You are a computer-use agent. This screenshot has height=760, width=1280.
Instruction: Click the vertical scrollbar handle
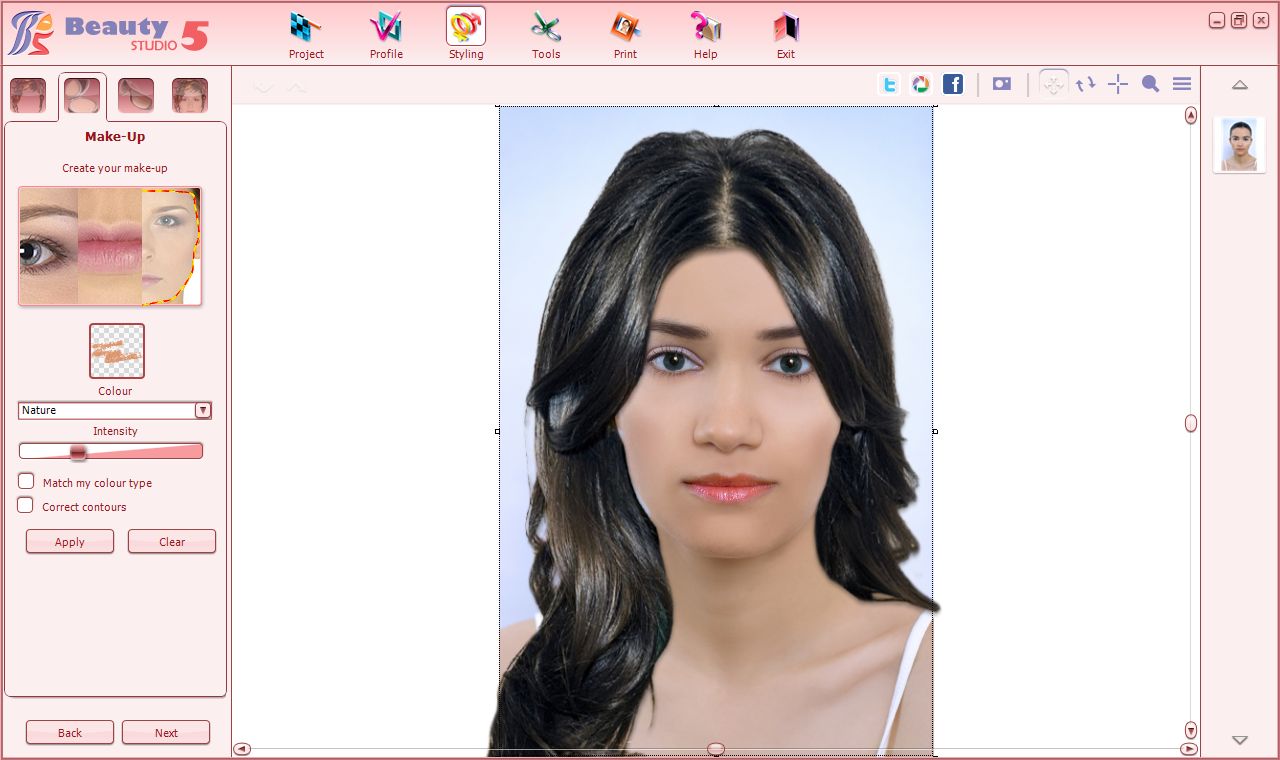coord(1191,423)
